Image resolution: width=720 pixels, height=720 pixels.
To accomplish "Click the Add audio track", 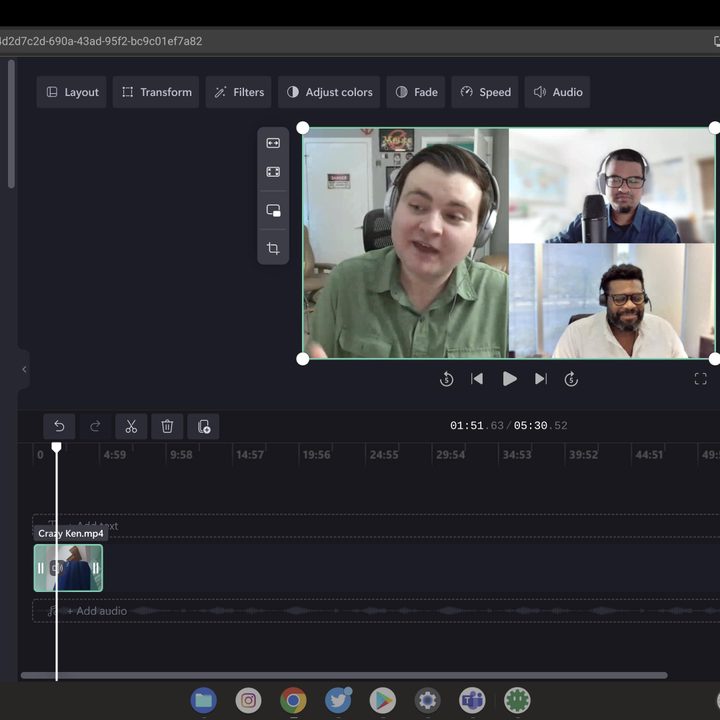I will click(x=376, y=611).
